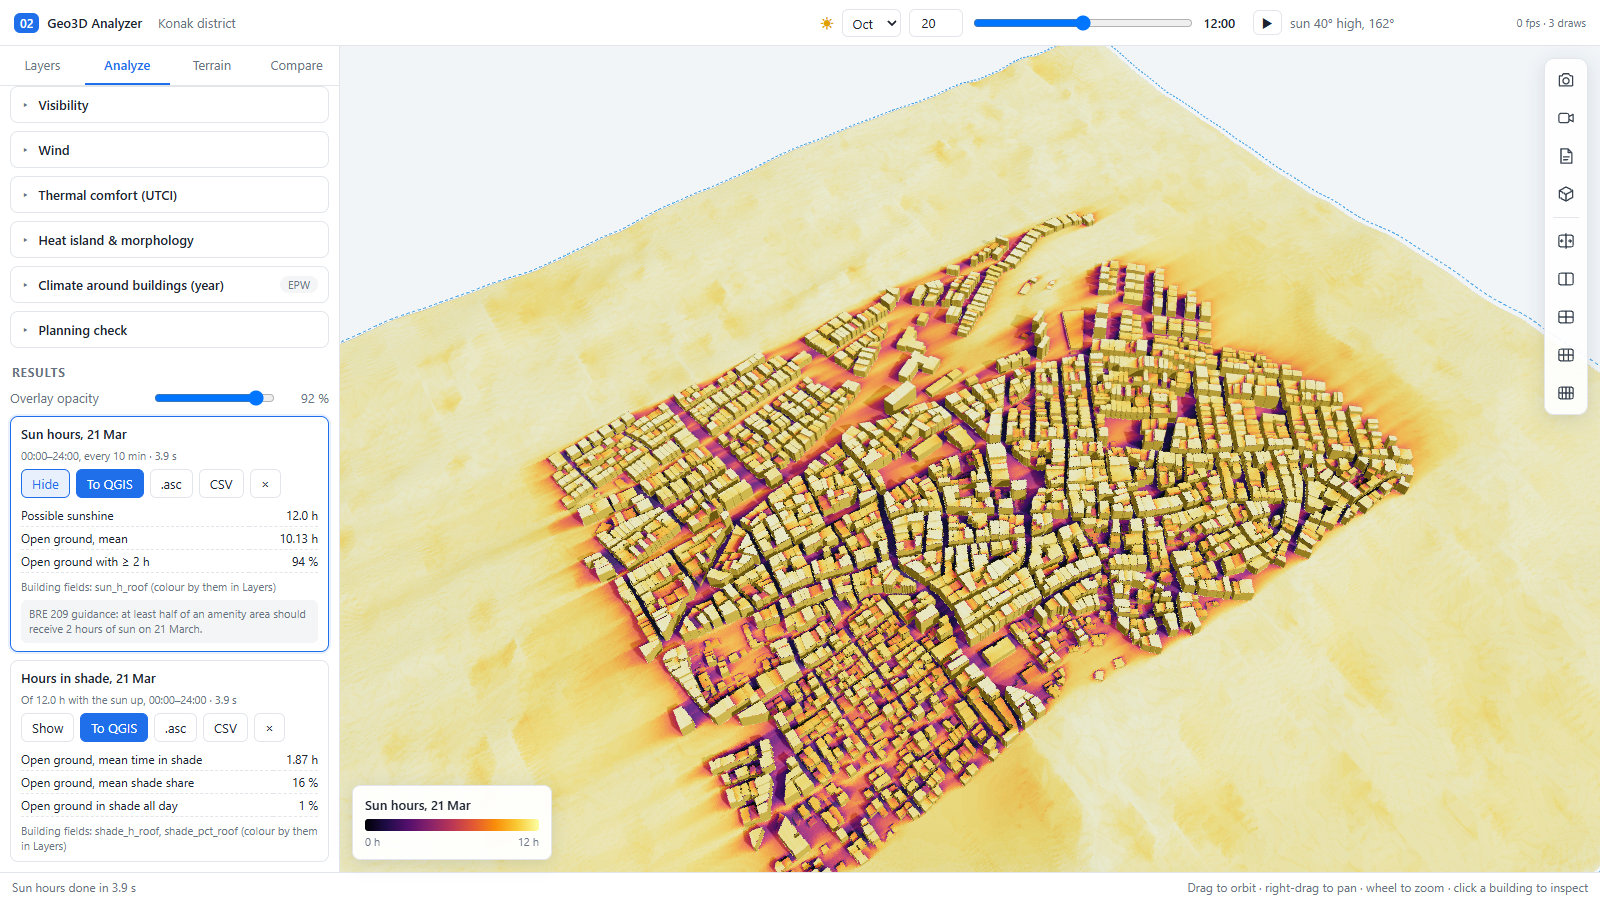
Task: Send Hours in shade To QGIS
Action: pos(114,728)
